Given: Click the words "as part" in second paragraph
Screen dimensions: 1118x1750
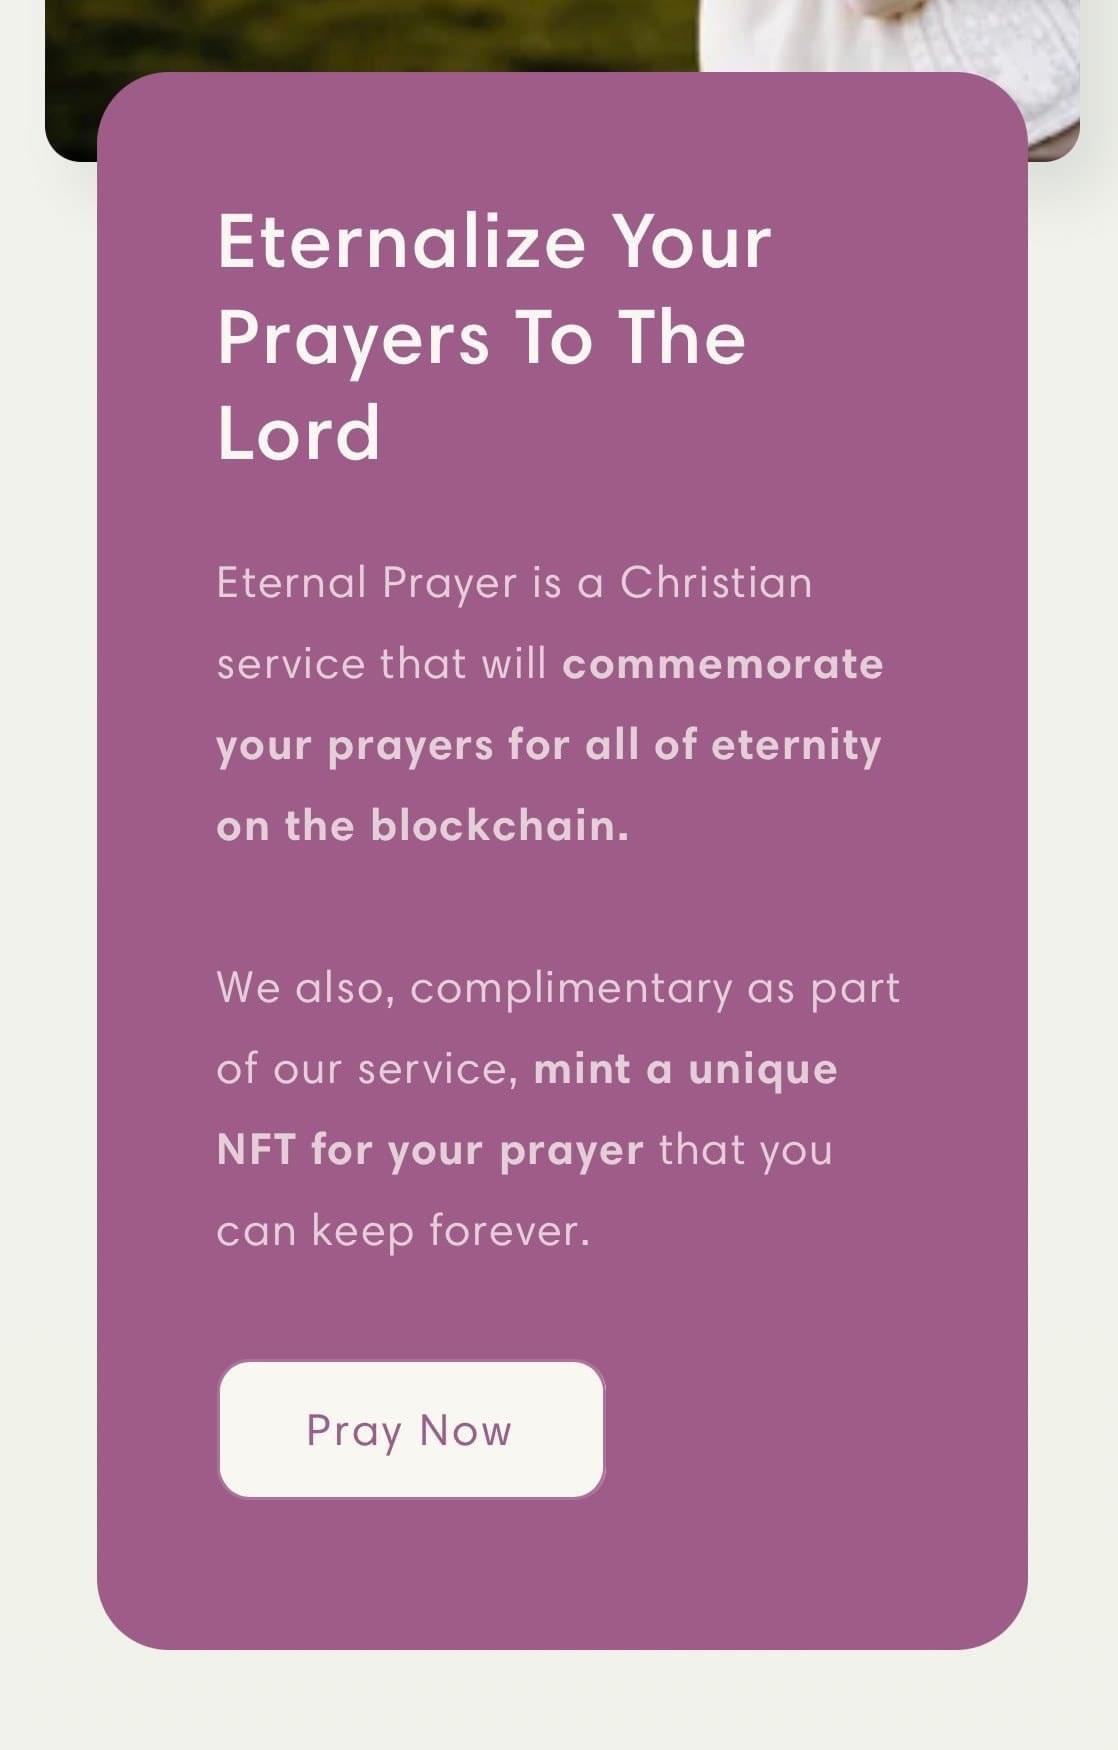Looking at the screenshot, I should pos(823,988).
